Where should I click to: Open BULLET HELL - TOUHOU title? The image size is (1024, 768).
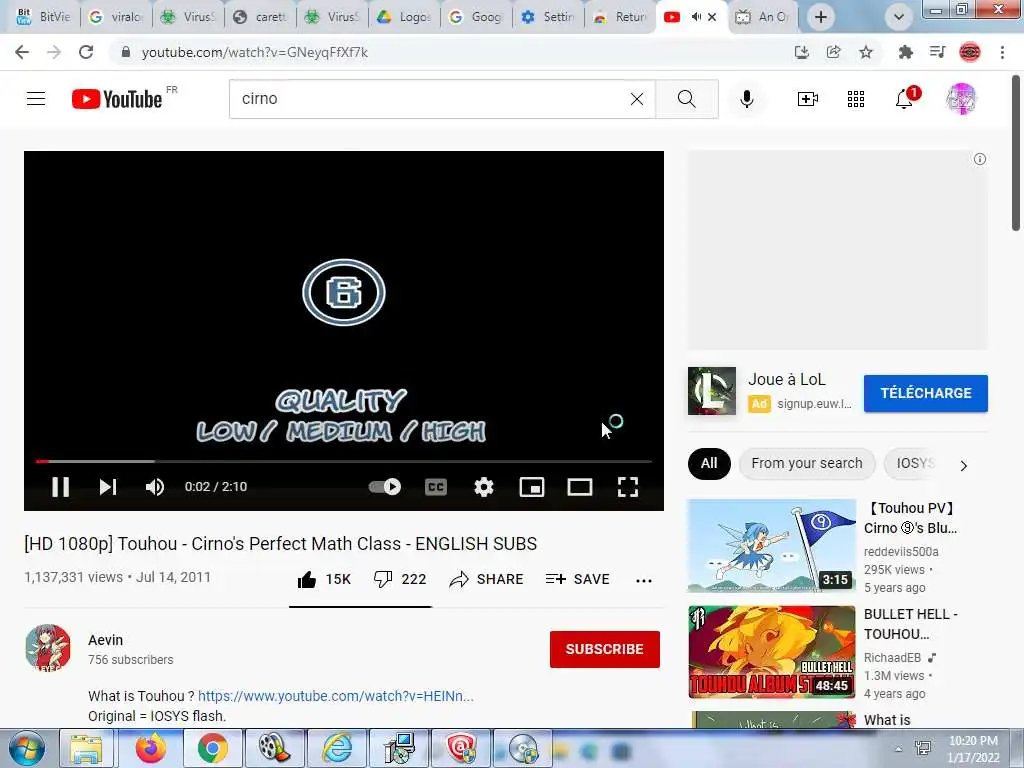pos(911,624)
